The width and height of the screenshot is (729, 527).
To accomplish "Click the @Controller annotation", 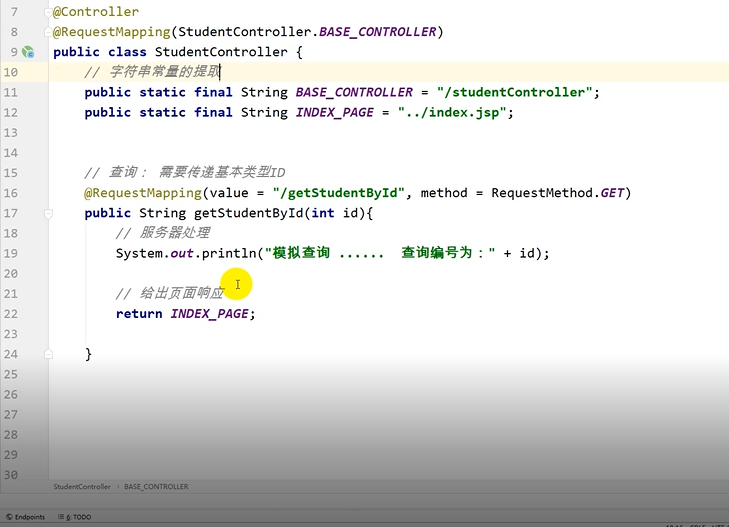I will point(96,12).
